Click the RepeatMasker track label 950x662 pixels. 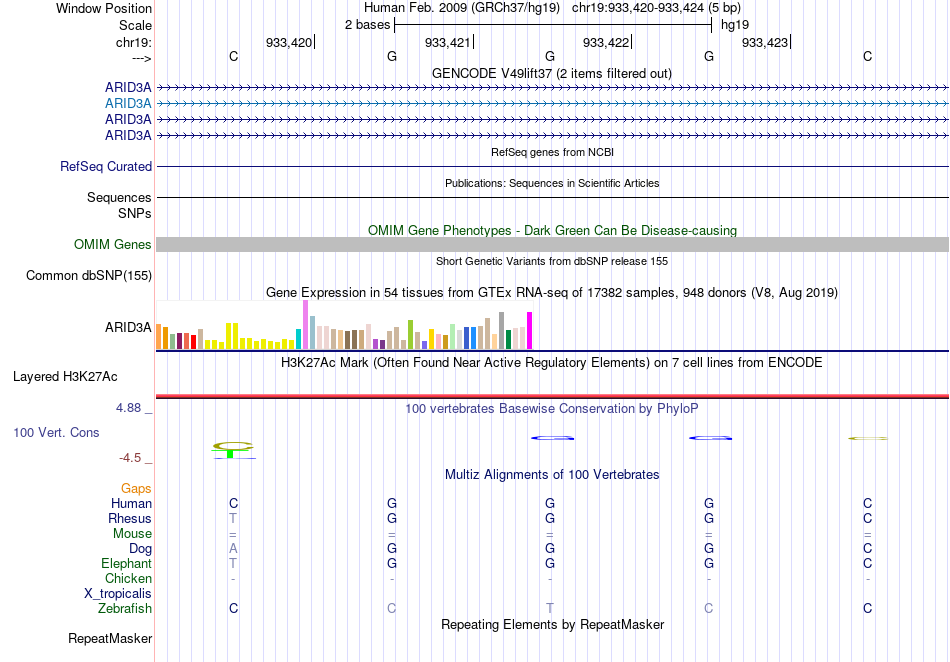[110, 638]
